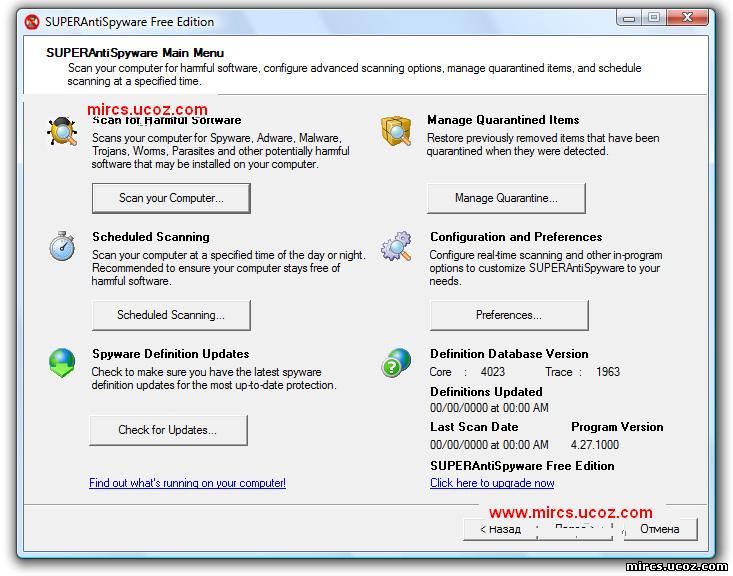
Task: Click the quarantine box icon
Action: click(396, 131)
